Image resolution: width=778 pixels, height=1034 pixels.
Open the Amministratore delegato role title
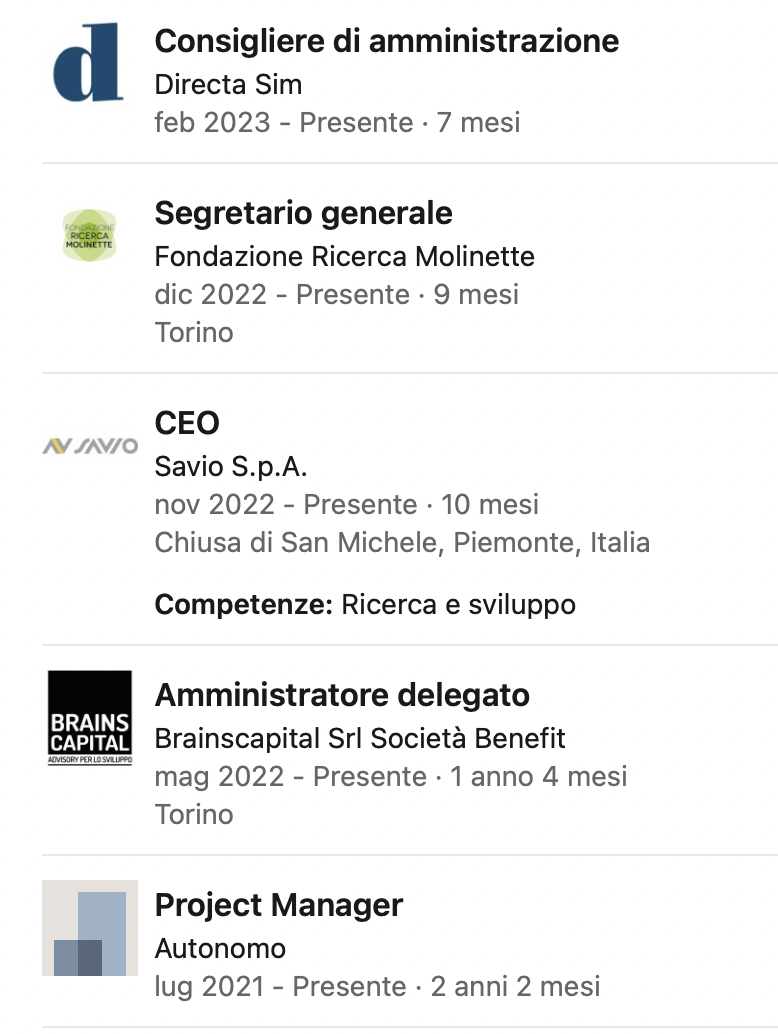point(342,695)
